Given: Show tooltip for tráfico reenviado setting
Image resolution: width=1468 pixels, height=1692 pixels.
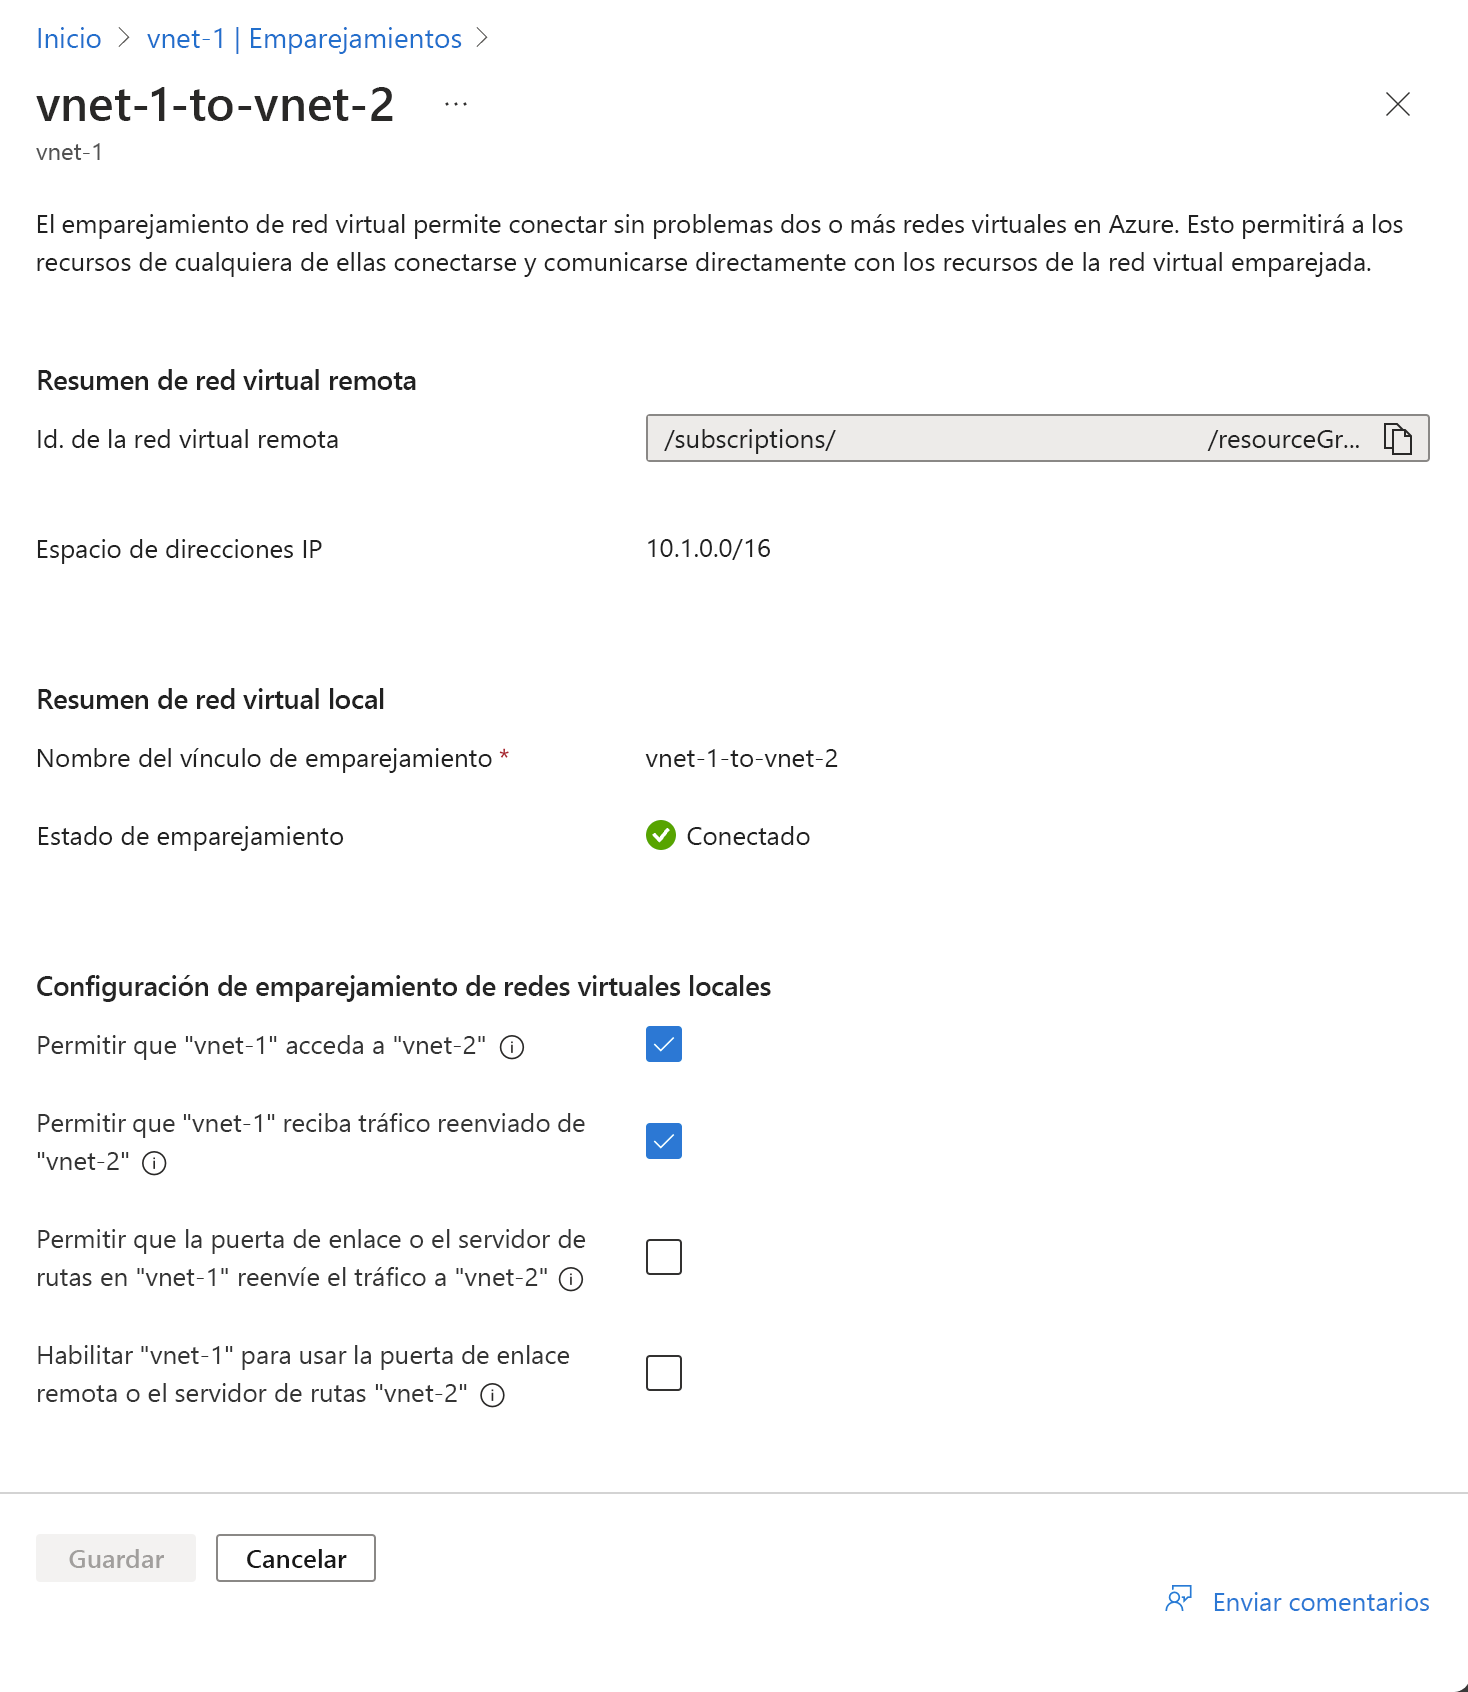Looking at the screenshot, I should tap(154, 1162).
